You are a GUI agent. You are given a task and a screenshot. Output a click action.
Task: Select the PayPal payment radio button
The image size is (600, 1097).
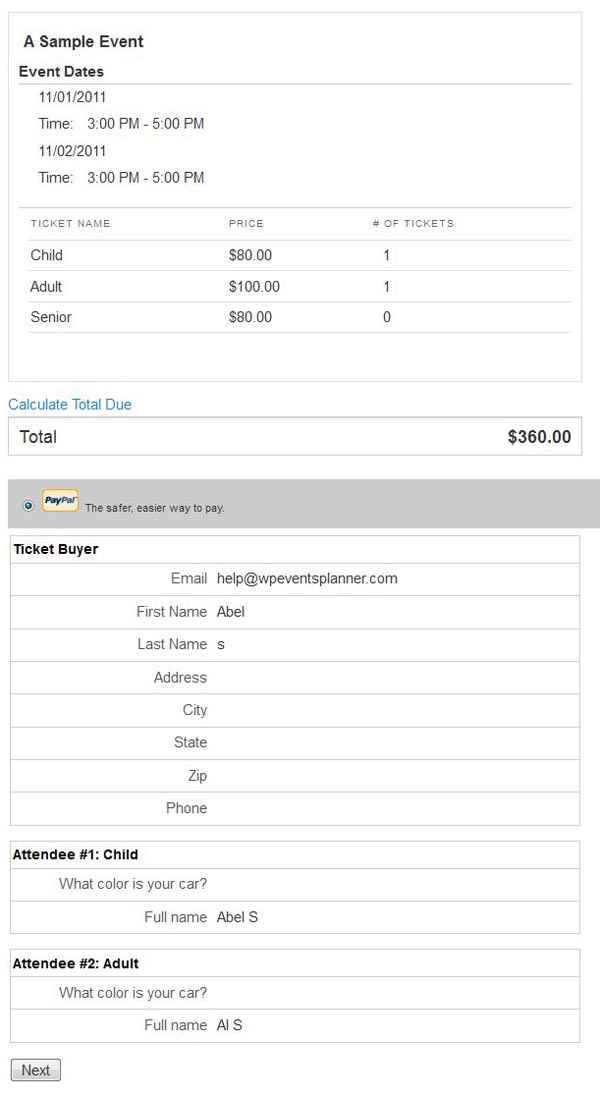tap(28, 506)
